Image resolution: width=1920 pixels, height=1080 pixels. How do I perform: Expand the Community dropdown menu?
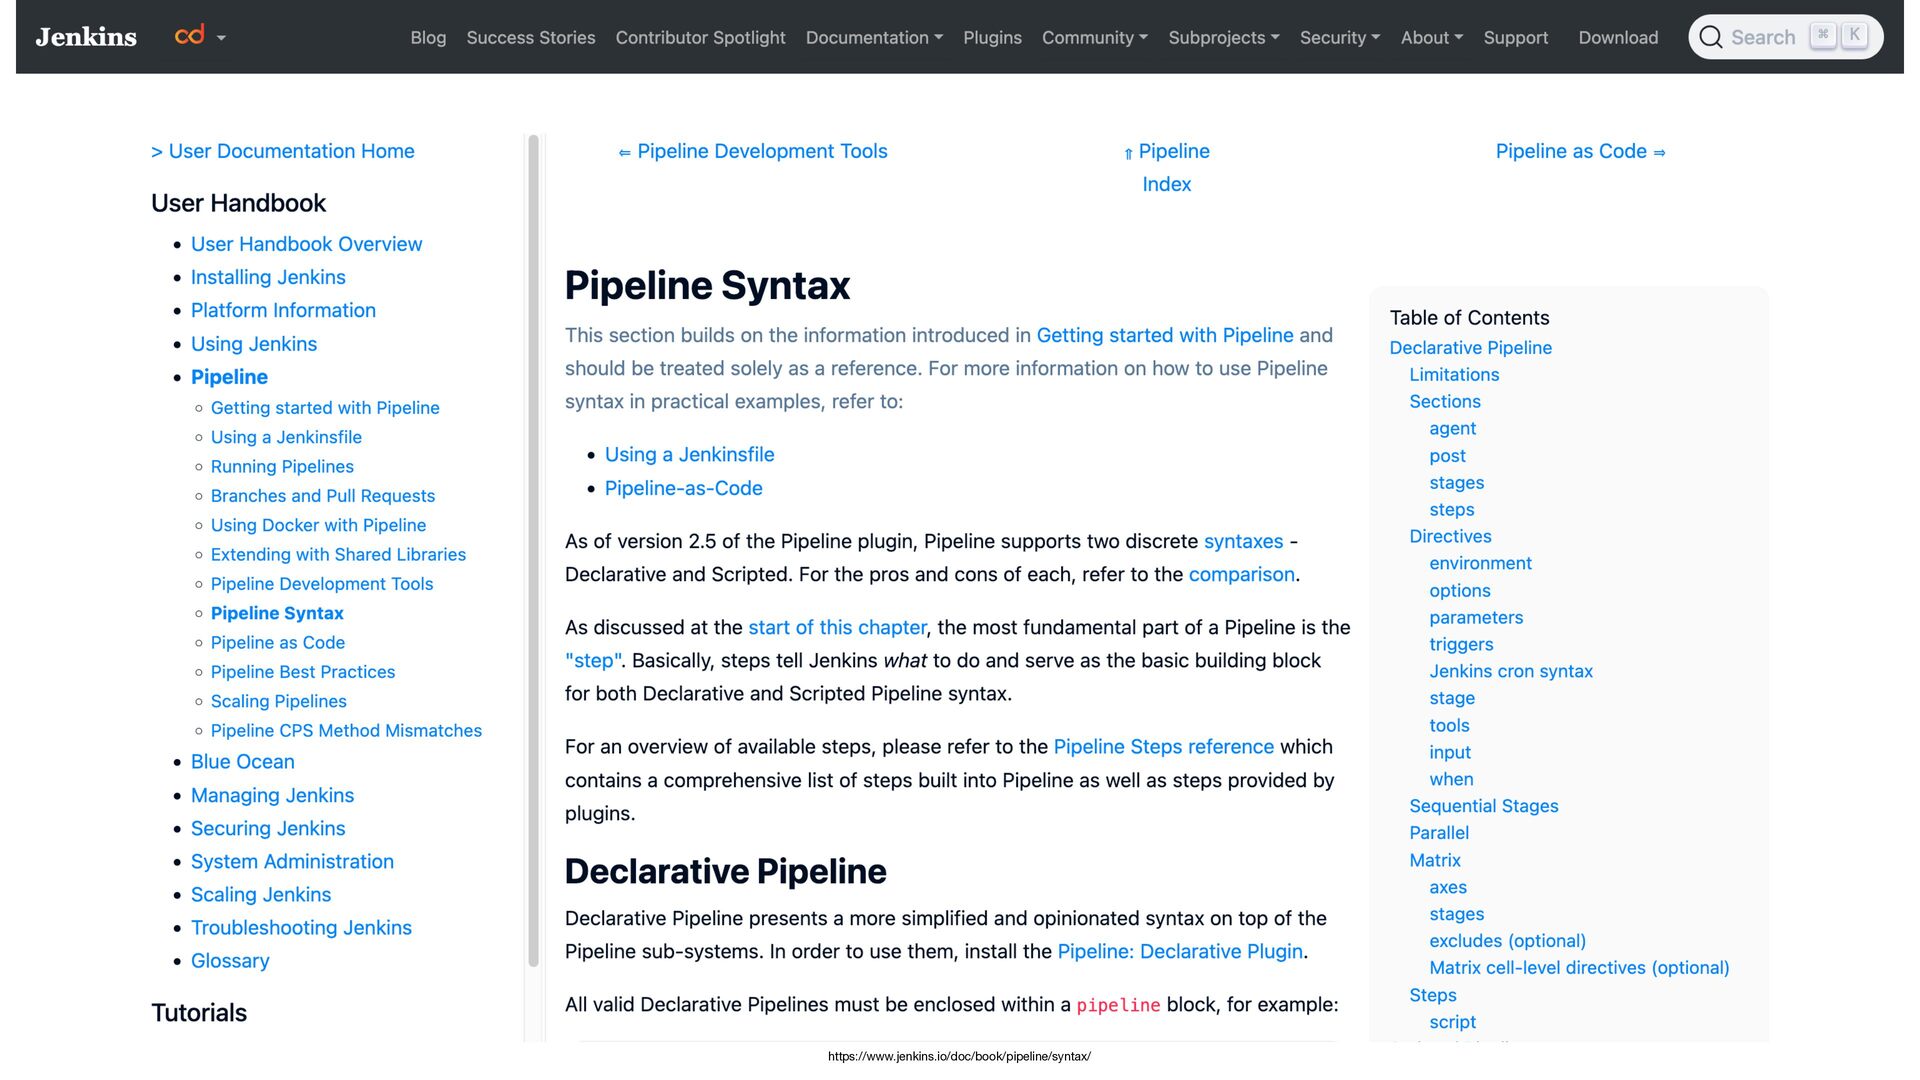coord(1094,37)
